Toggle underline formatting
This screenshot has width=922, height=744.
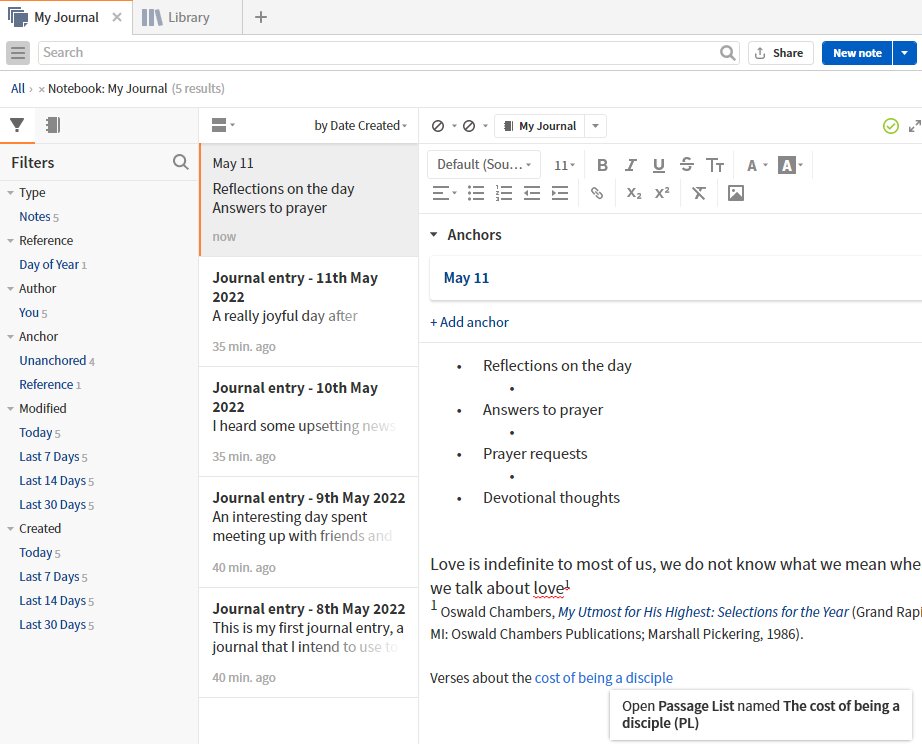[x=659, y=165]
